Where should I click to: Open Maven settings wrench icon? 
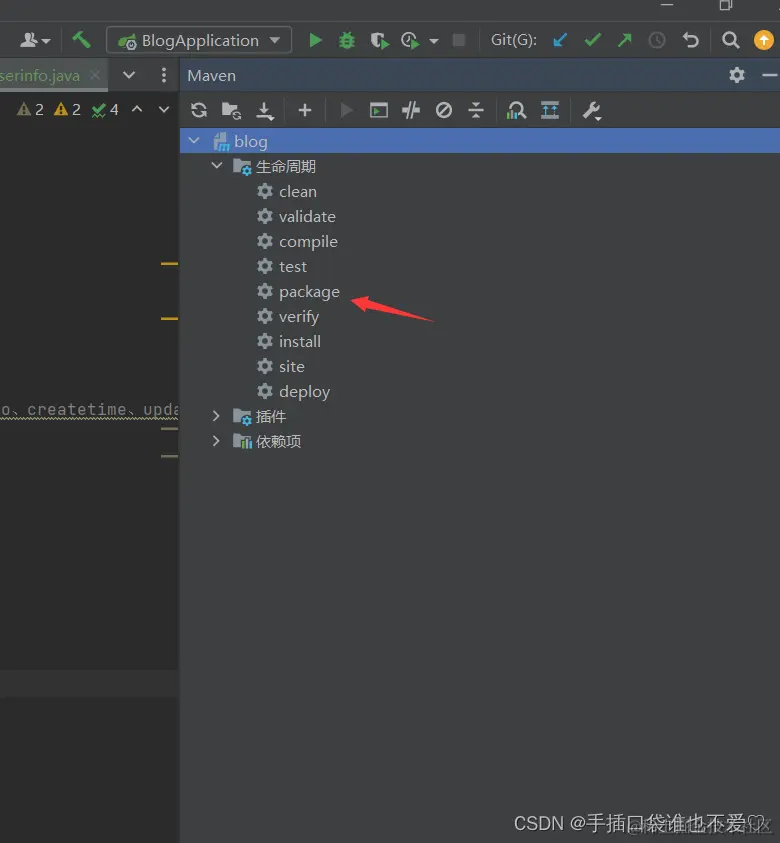pos(592,111)
